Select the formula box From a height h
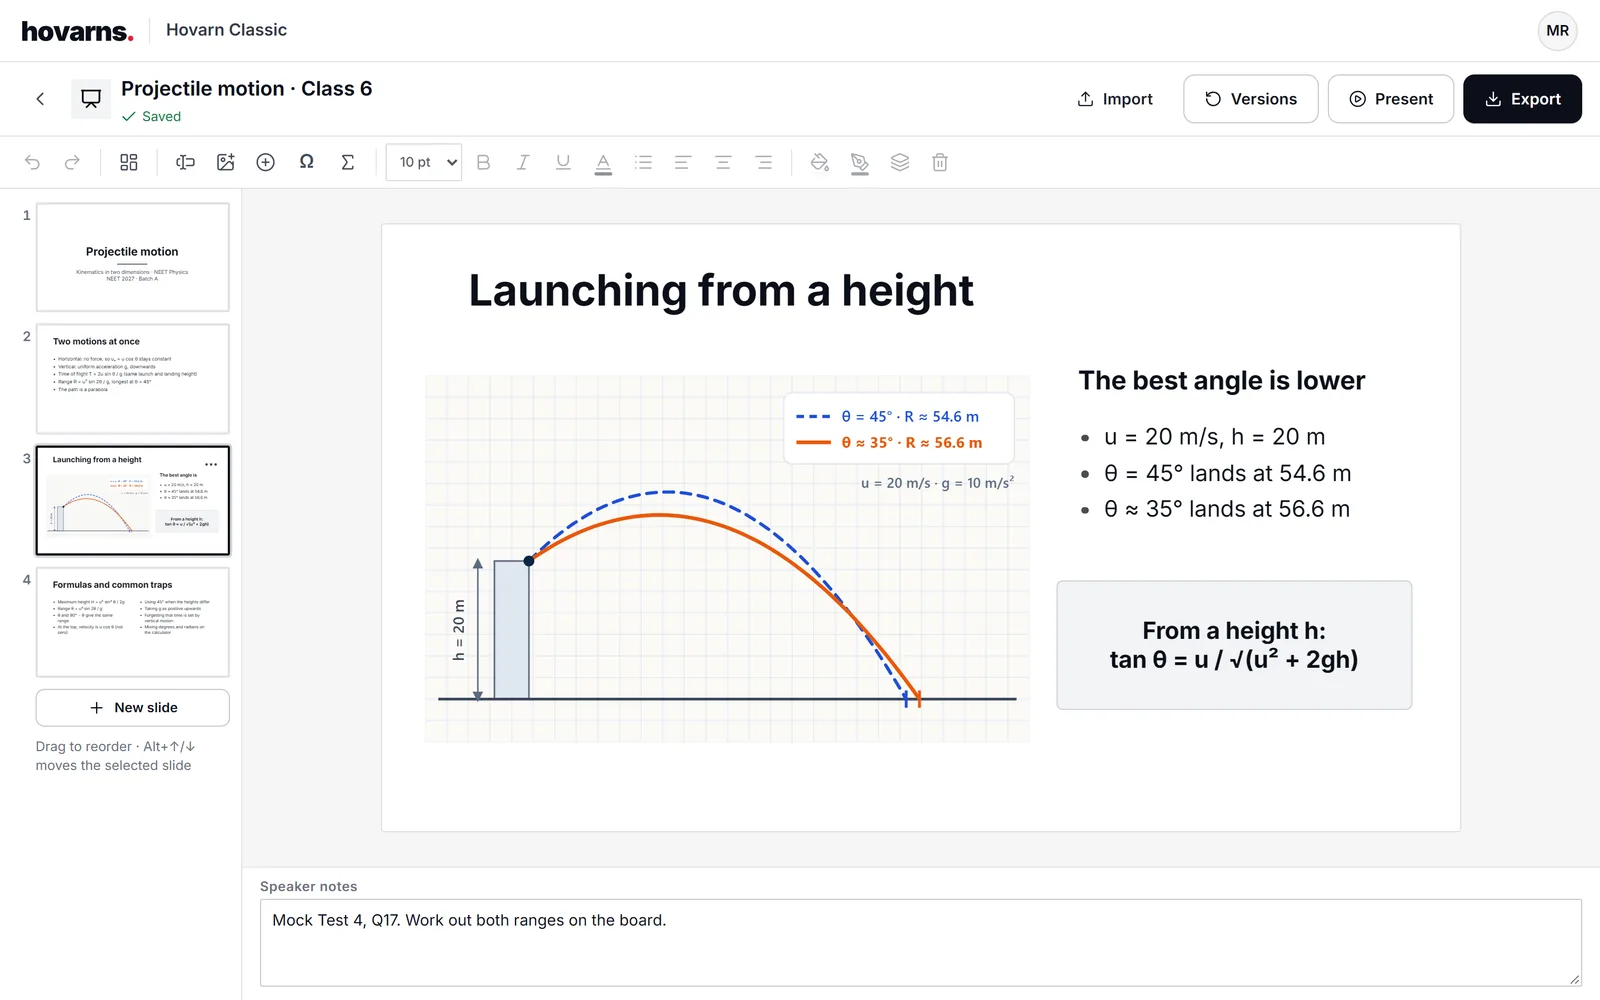This screenshot has width=1600, height=1000. [x=1234, y=645]
